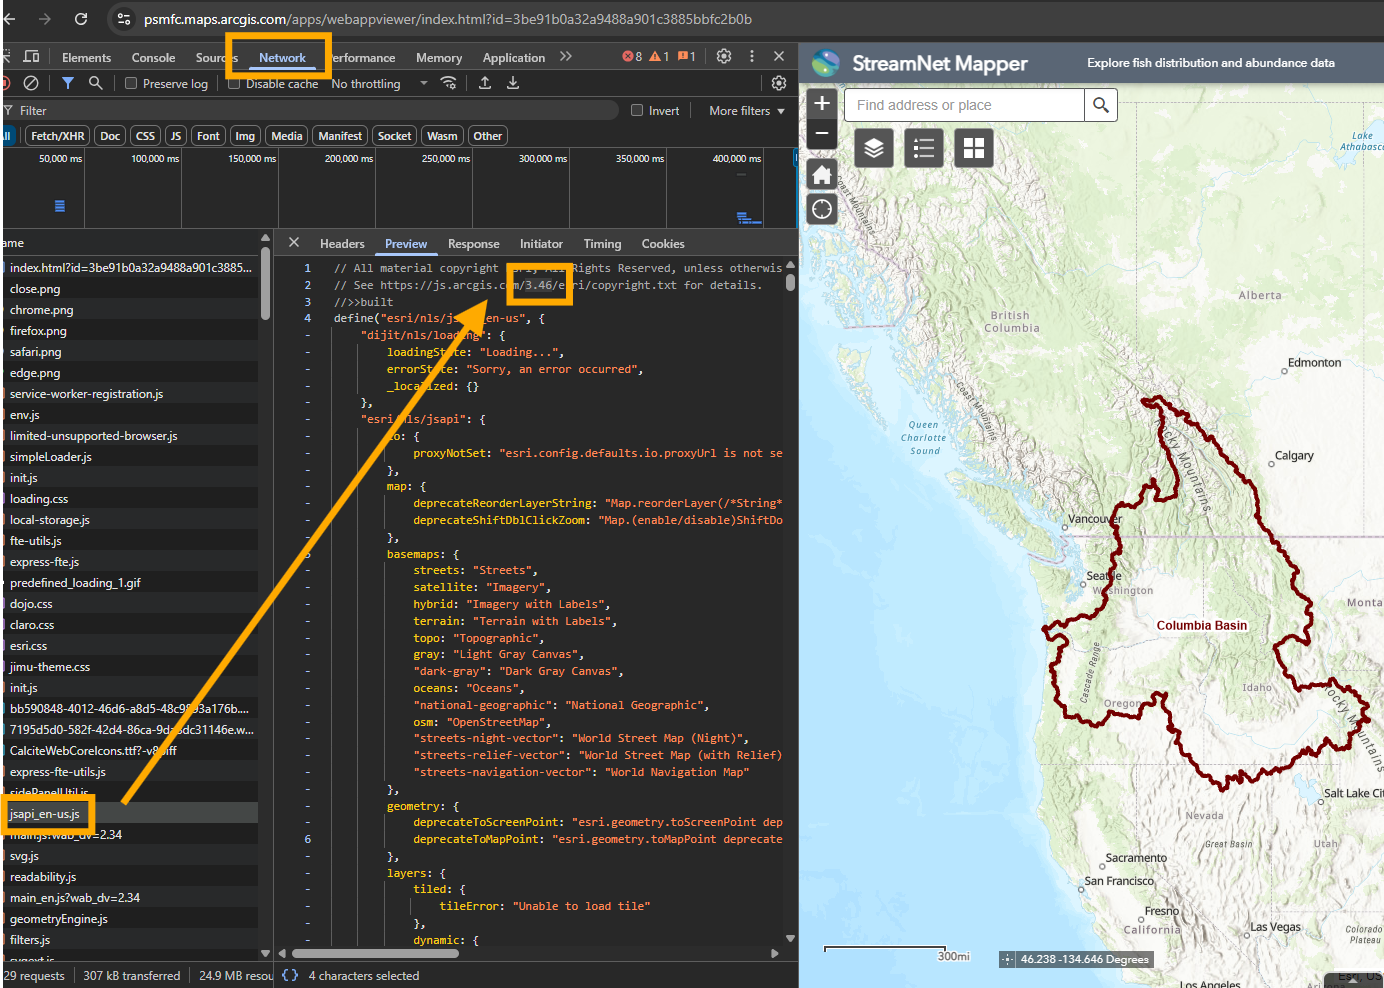Click the request list vertical scrollbar
This screenshot has width=1384, height=988.
pos(265,283)
